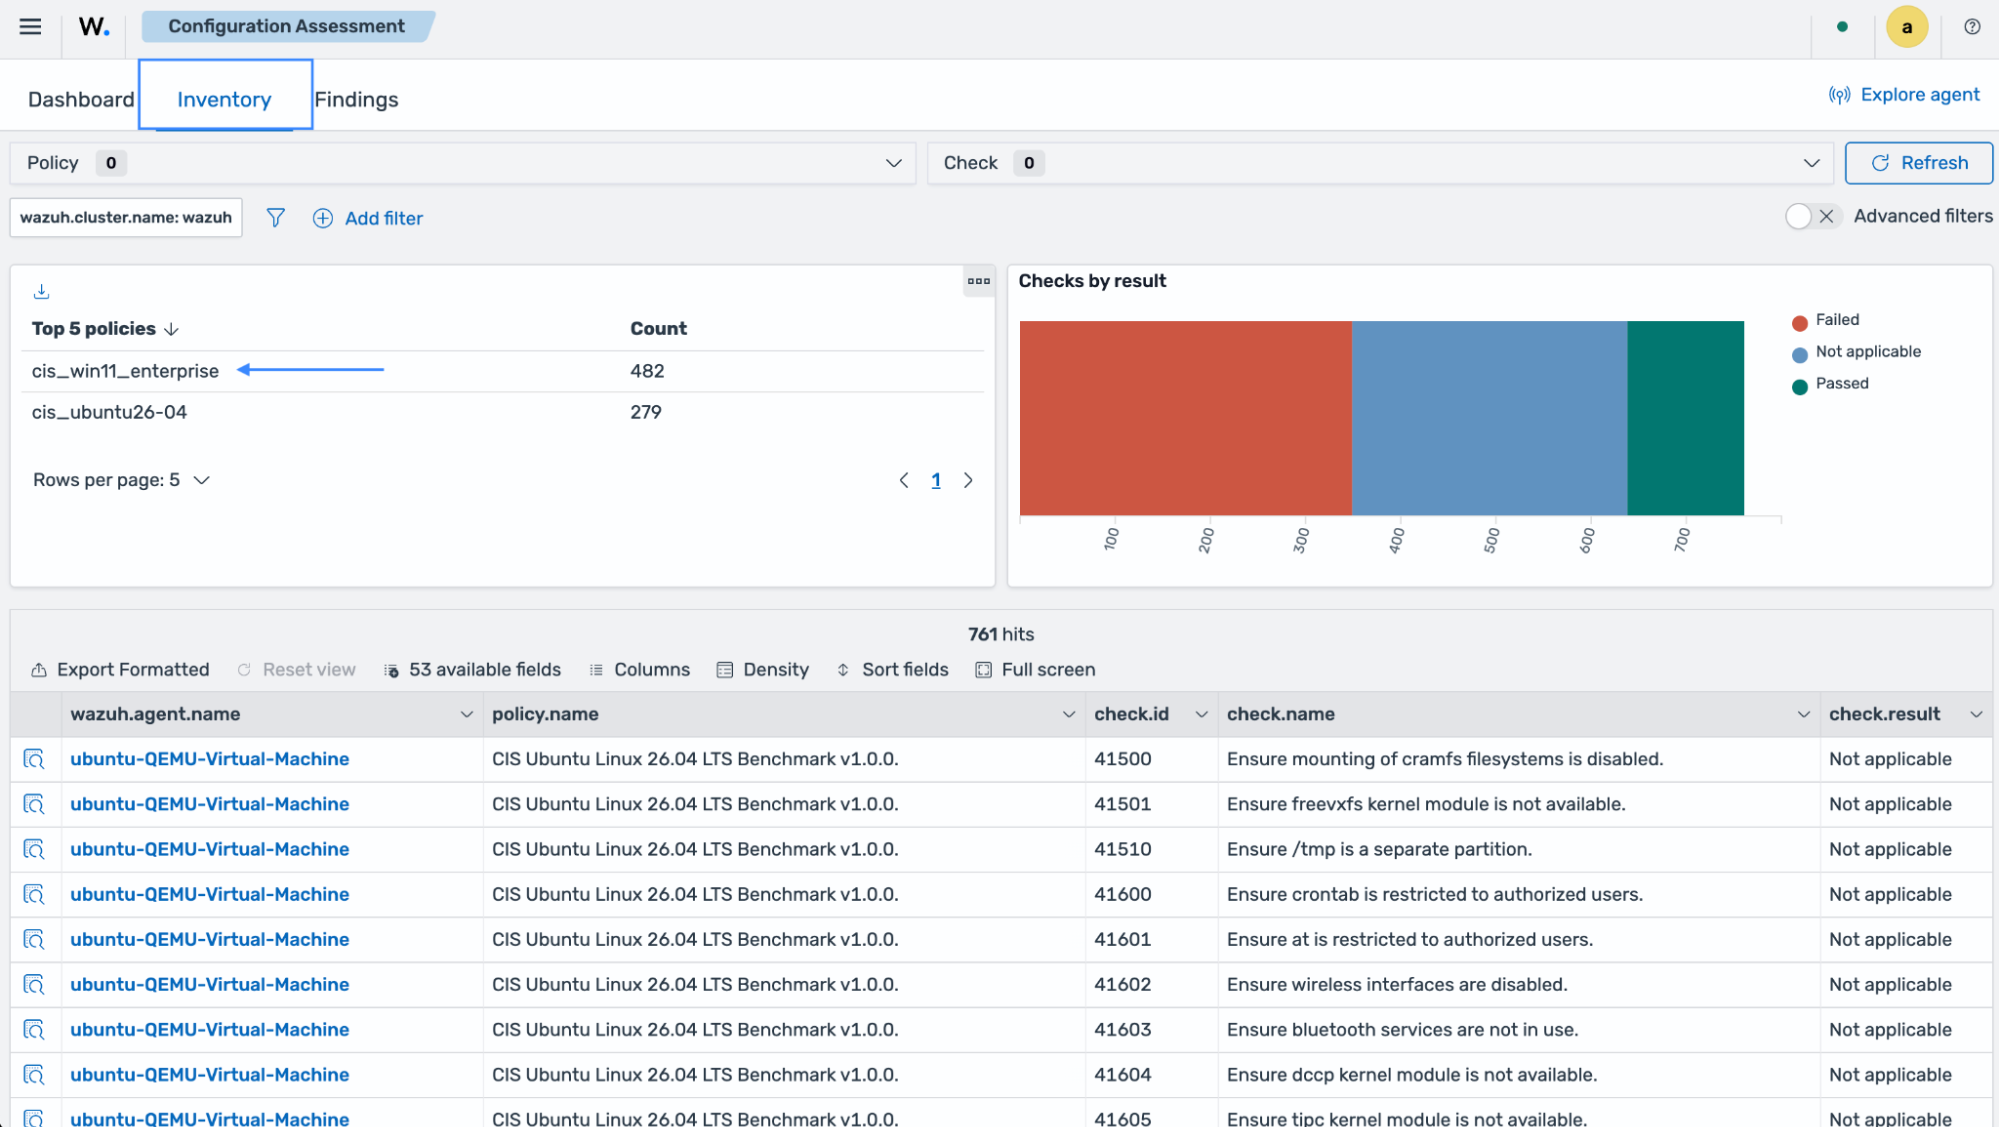Click check name 'Ensure /tmp is a separate partition.'
This screenshot has height=1128, width=1999.
pyautogui.click(x=1379, y=849)
